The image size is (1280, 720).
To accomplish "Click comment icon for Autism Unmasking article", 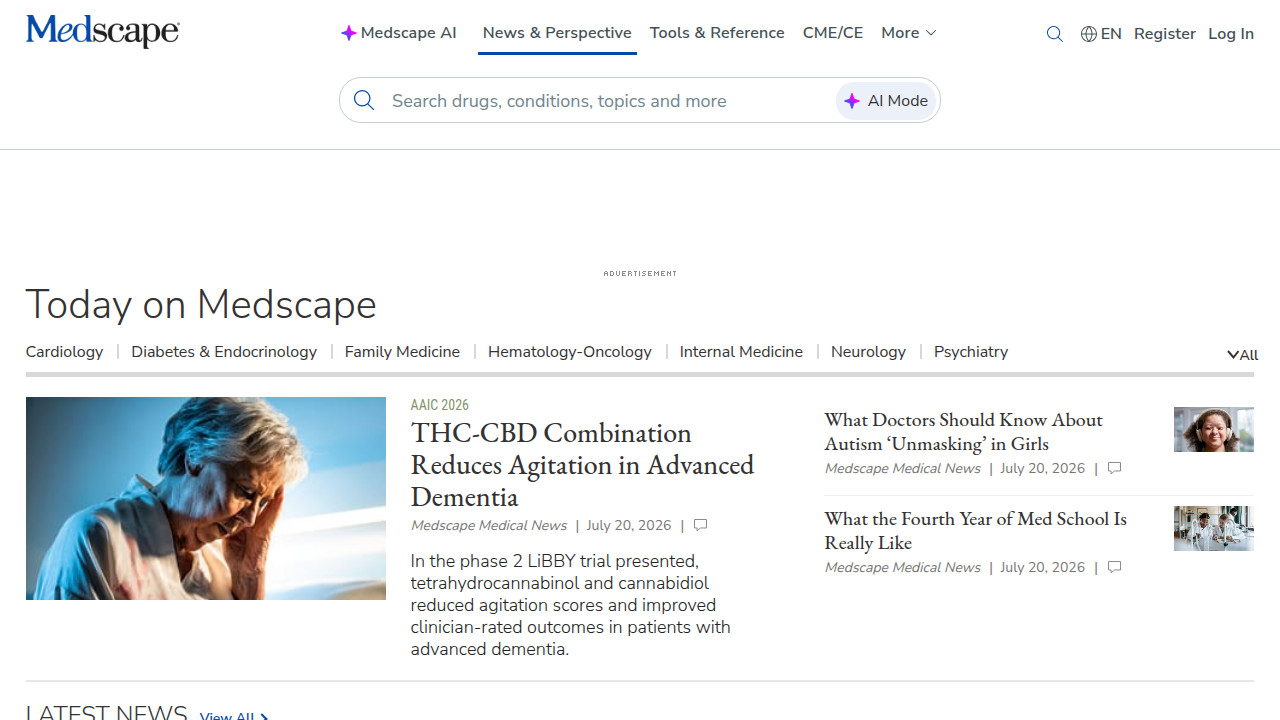I will tap(1114, 468).
